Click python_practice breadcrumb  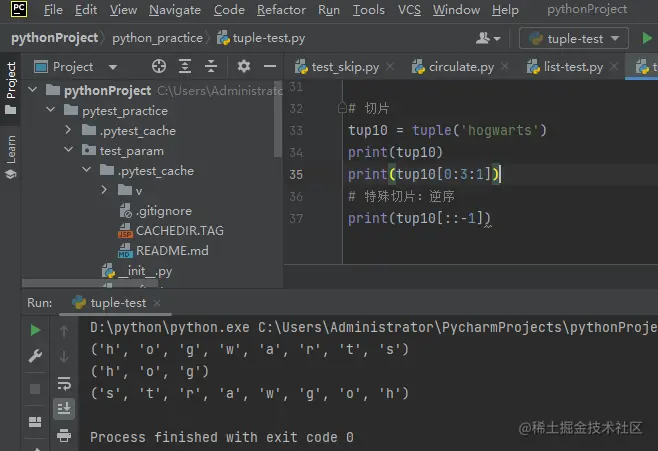(x=157, y=38)
